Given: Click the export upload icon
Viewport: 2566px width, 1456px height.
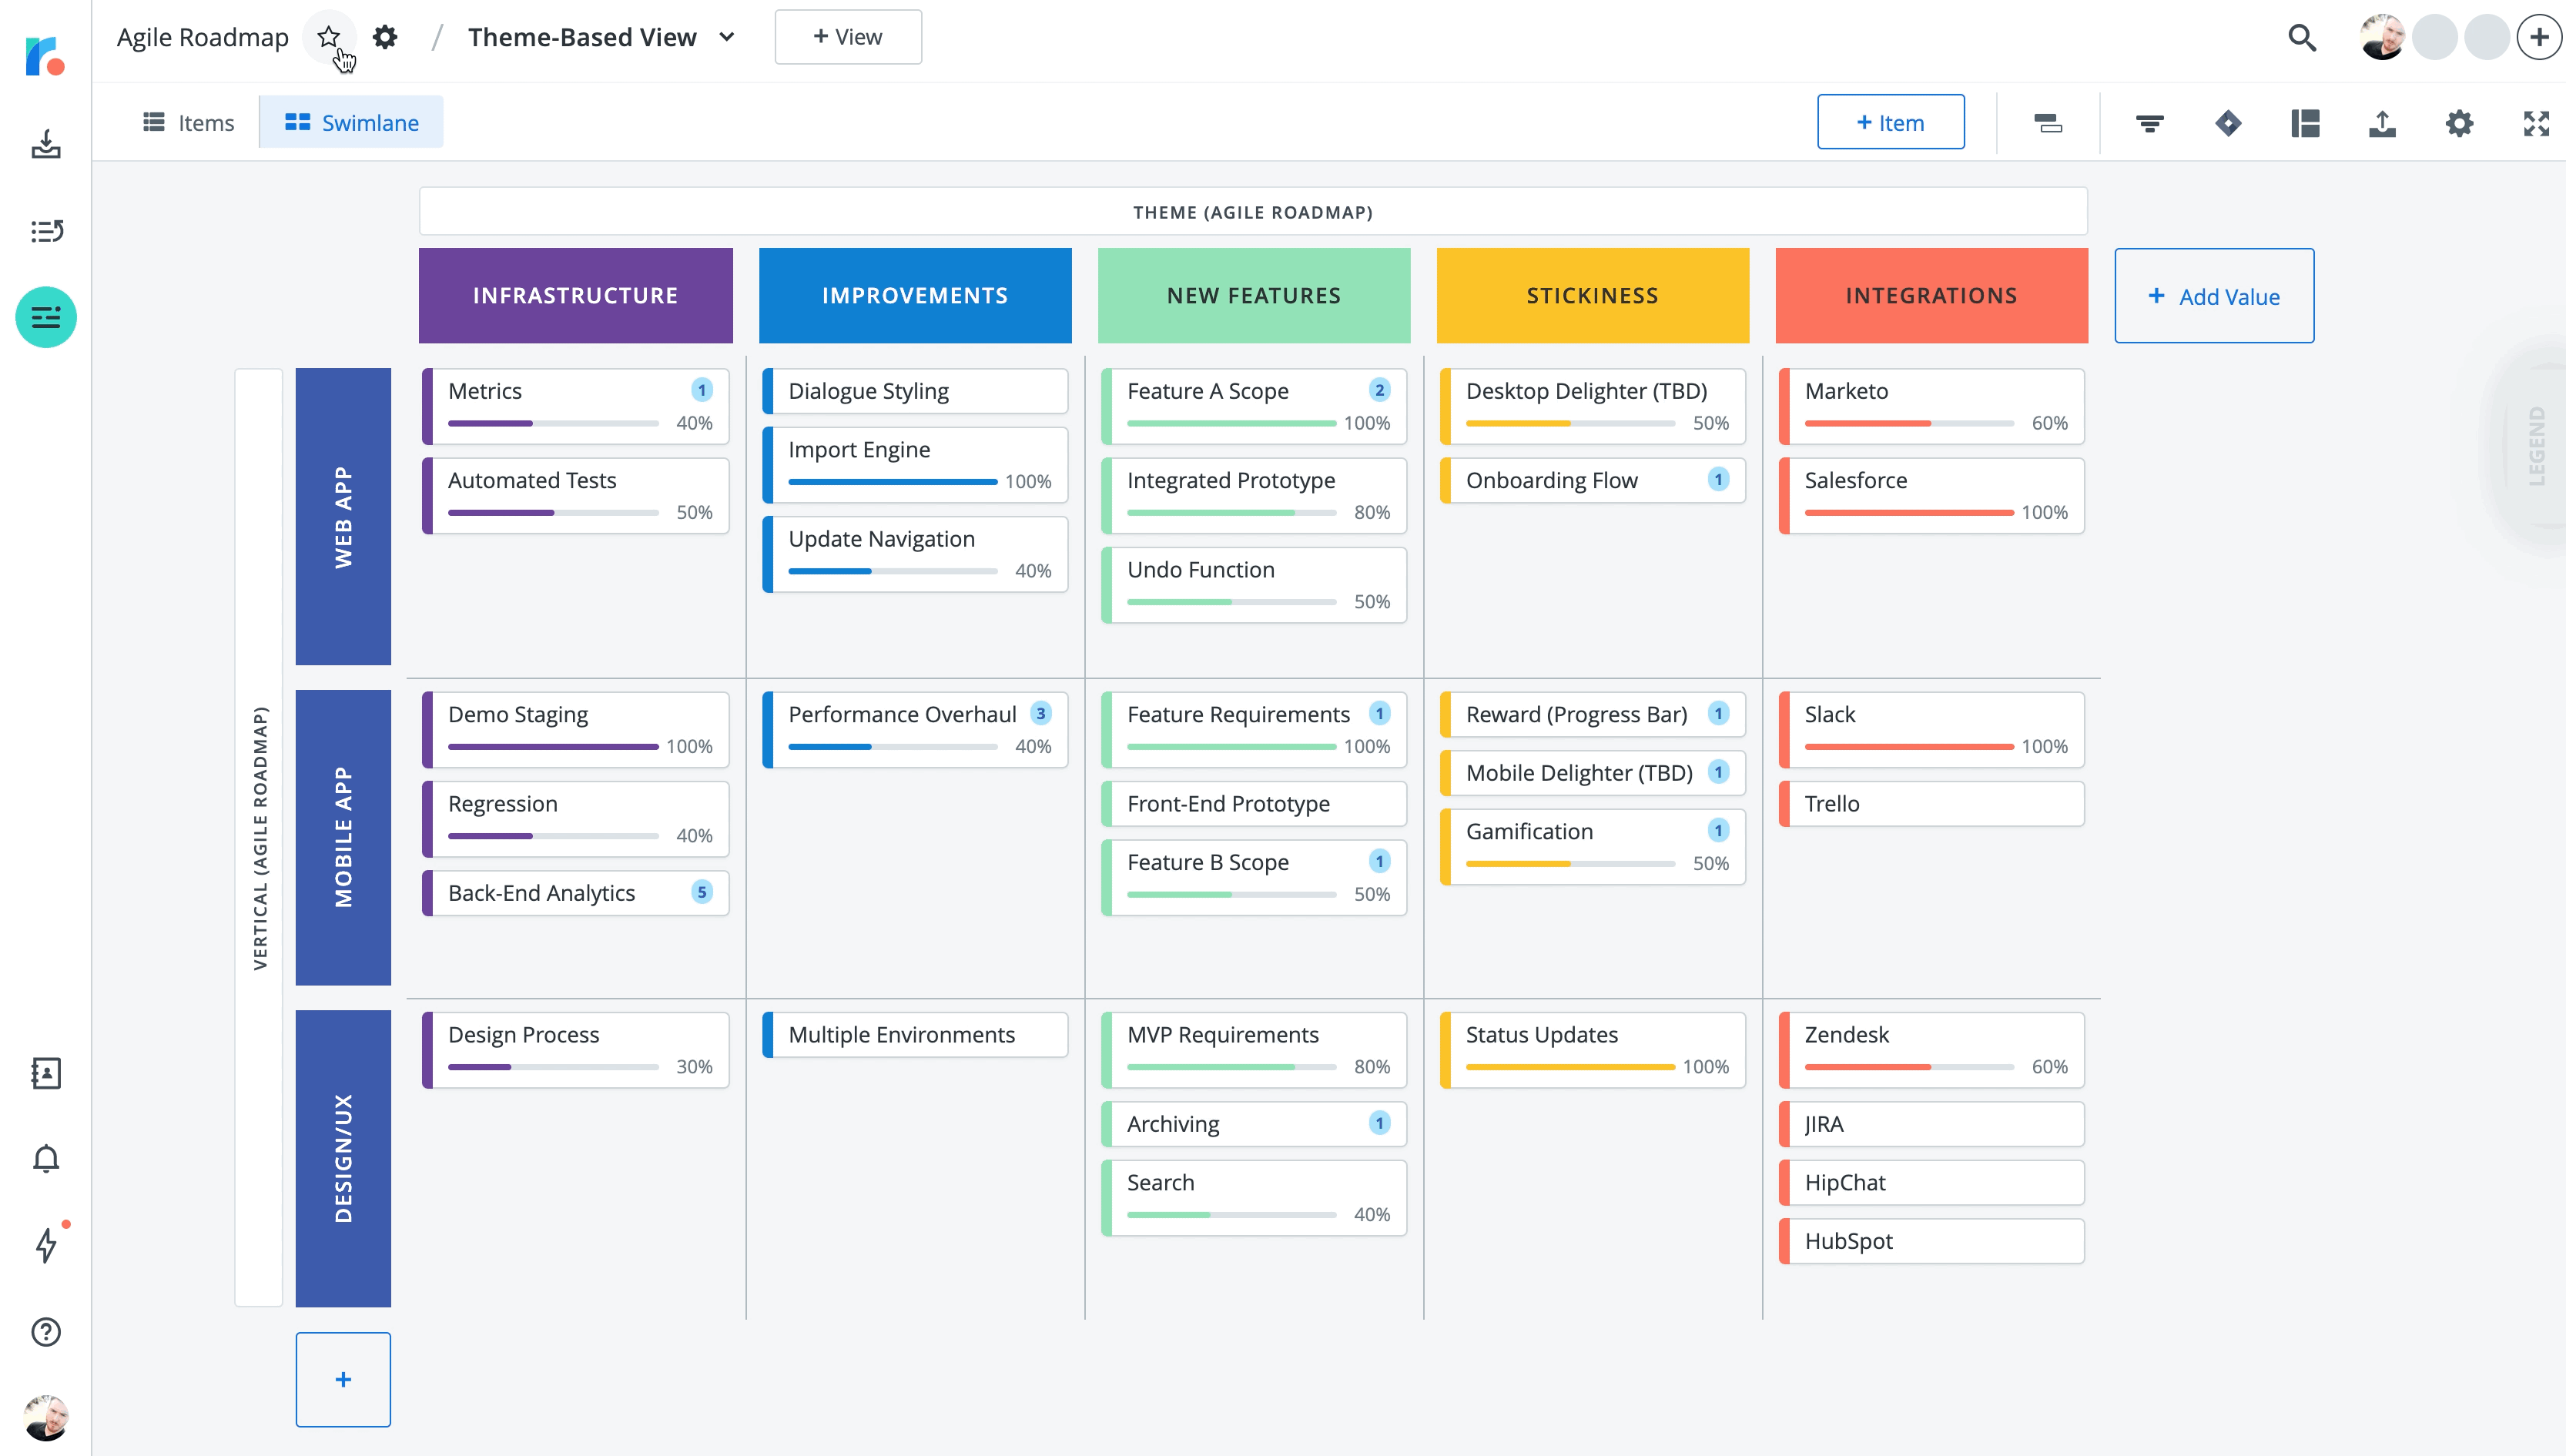Looking at the screenshot, I should 2382,122.
